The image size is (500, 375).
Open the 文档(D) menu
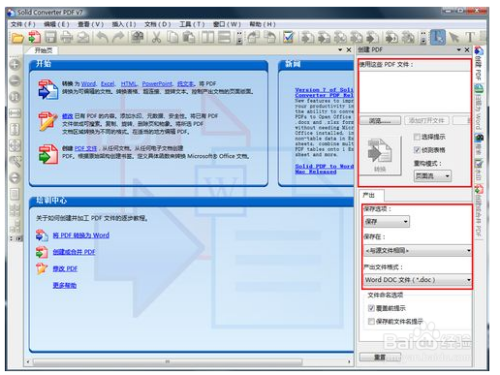158,24
